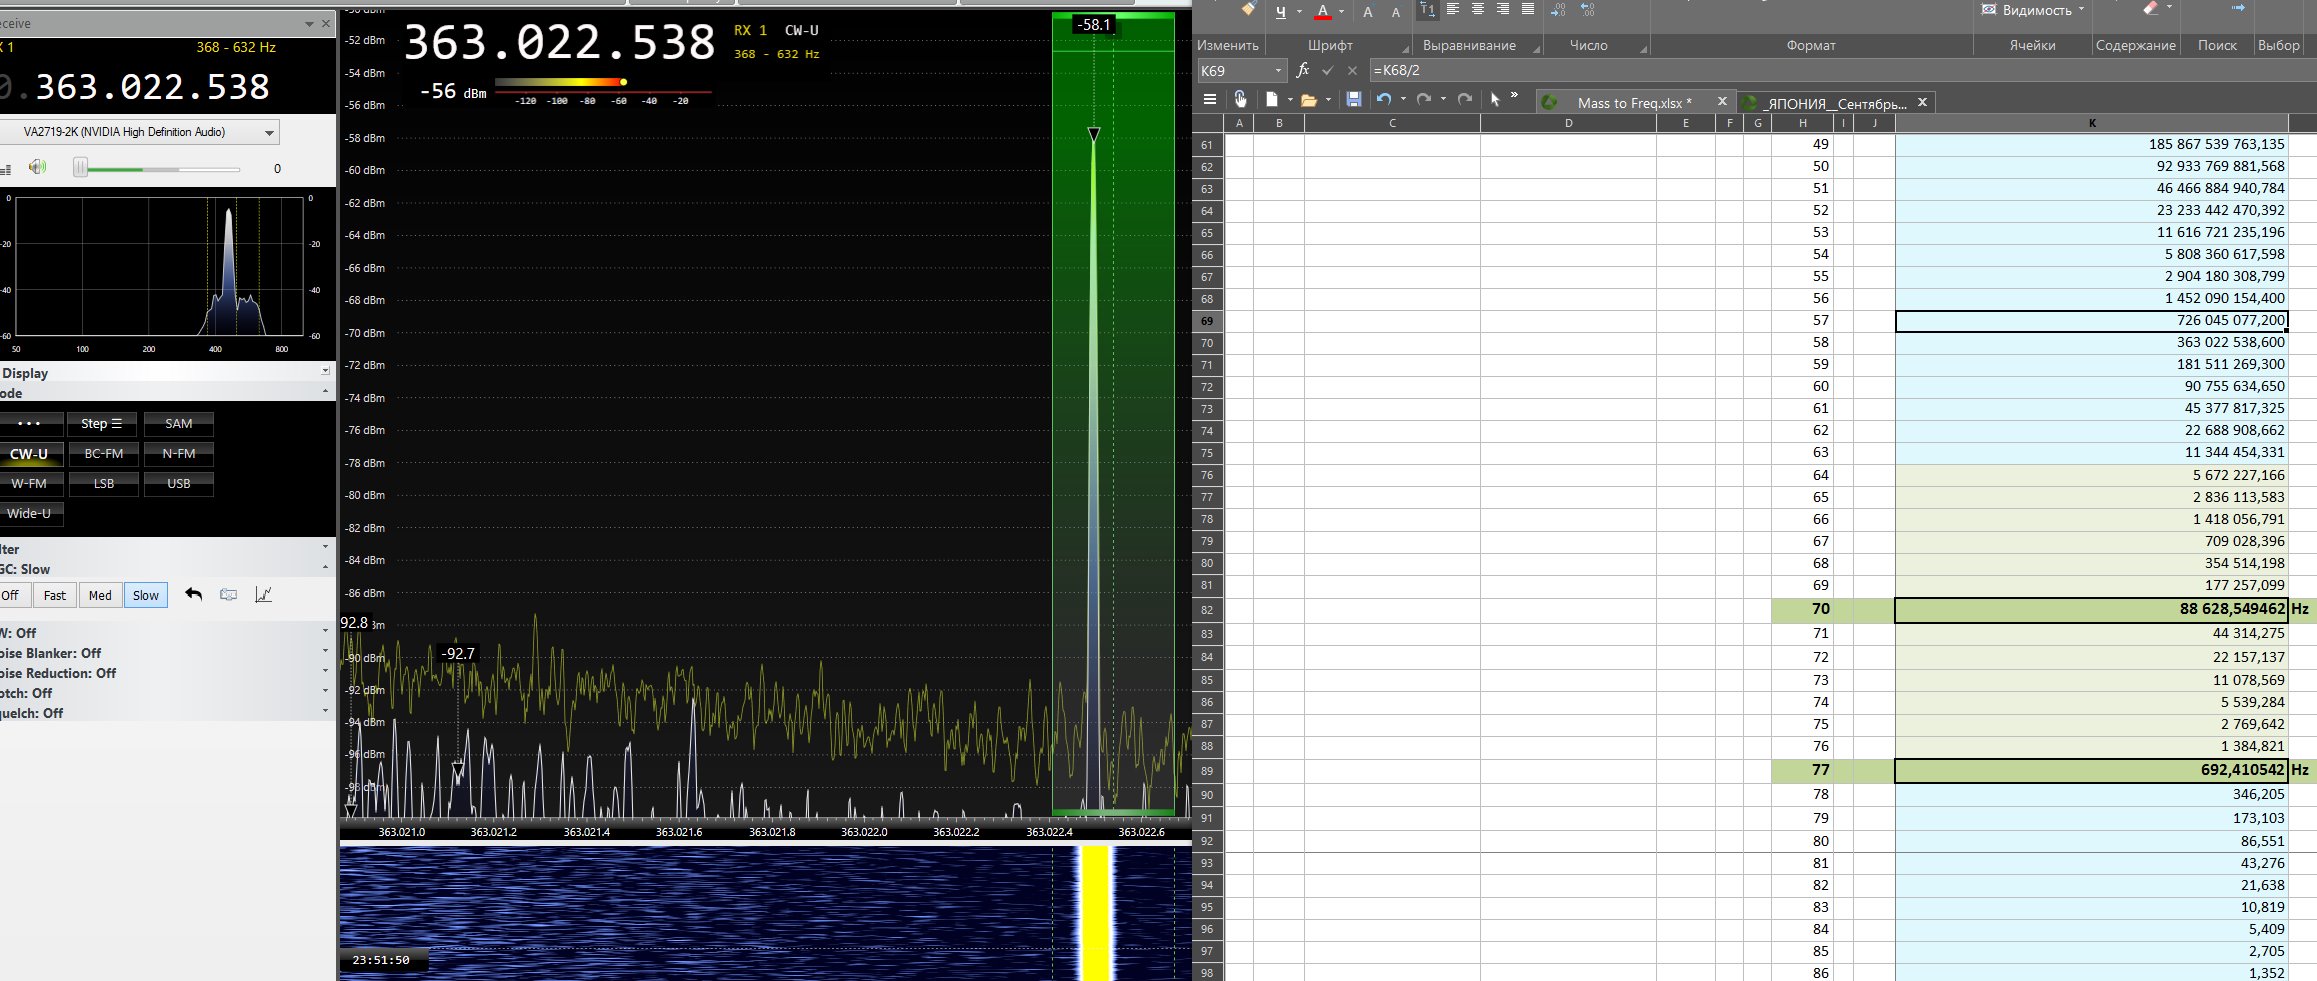
Task: Click the align center icon
Action: (1478, 9)
